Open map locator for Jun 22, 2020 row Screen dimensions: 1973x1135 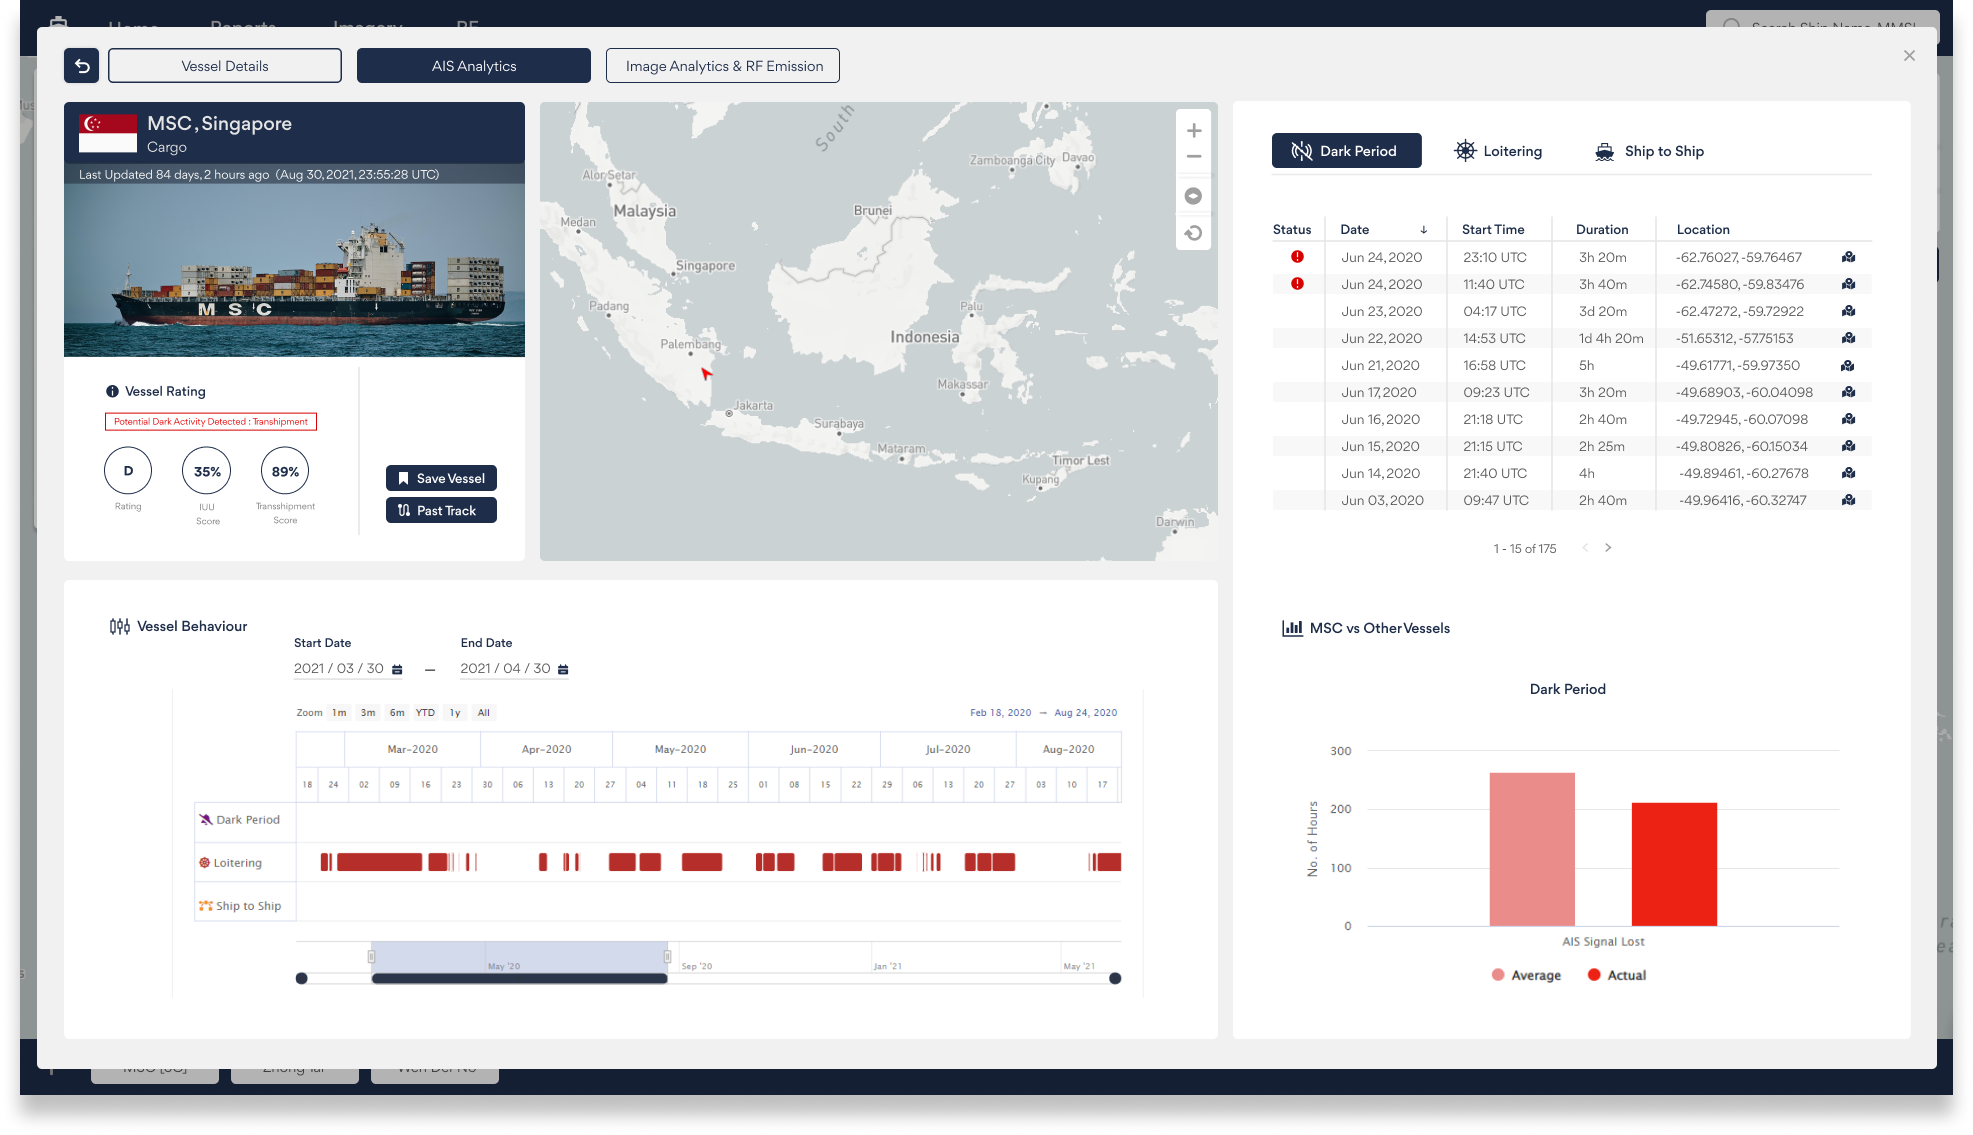click(x=1848, y=338)
